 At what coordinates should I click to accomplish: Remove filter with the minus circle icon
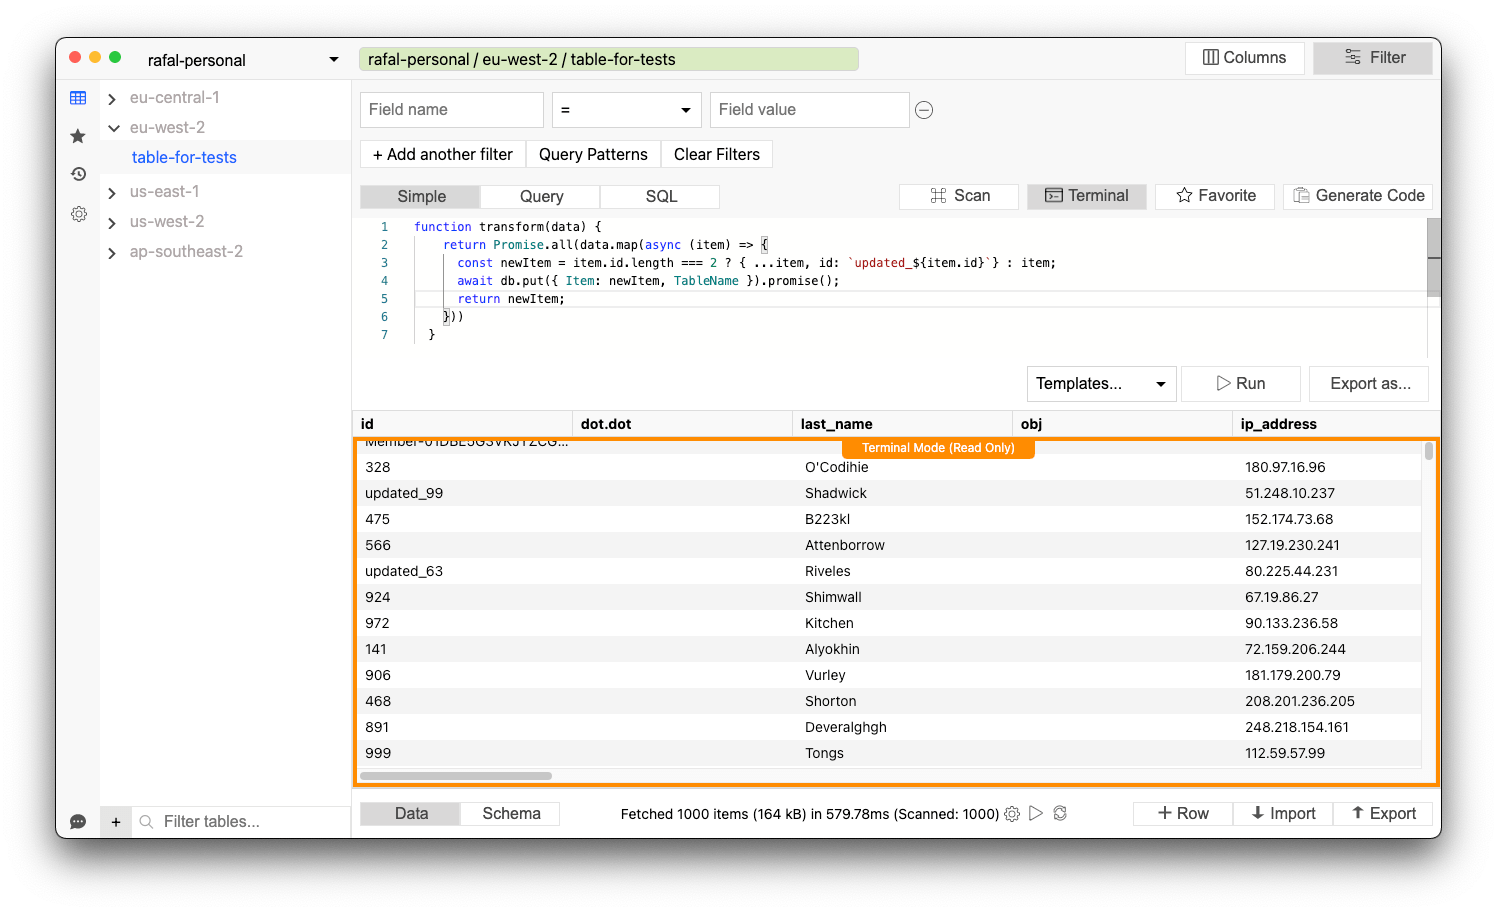coord(924,110)
